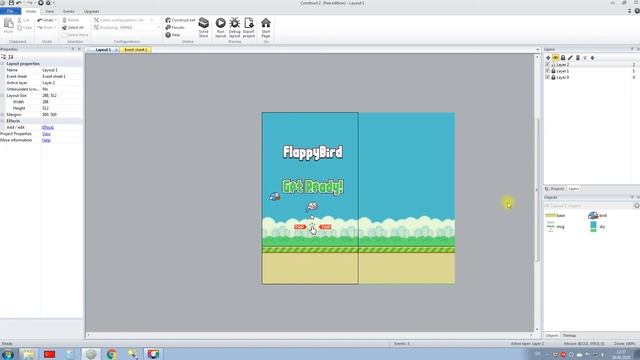Open file explorer from the taskbar
Screen dimensions: 640x360
tap(29, 354)
